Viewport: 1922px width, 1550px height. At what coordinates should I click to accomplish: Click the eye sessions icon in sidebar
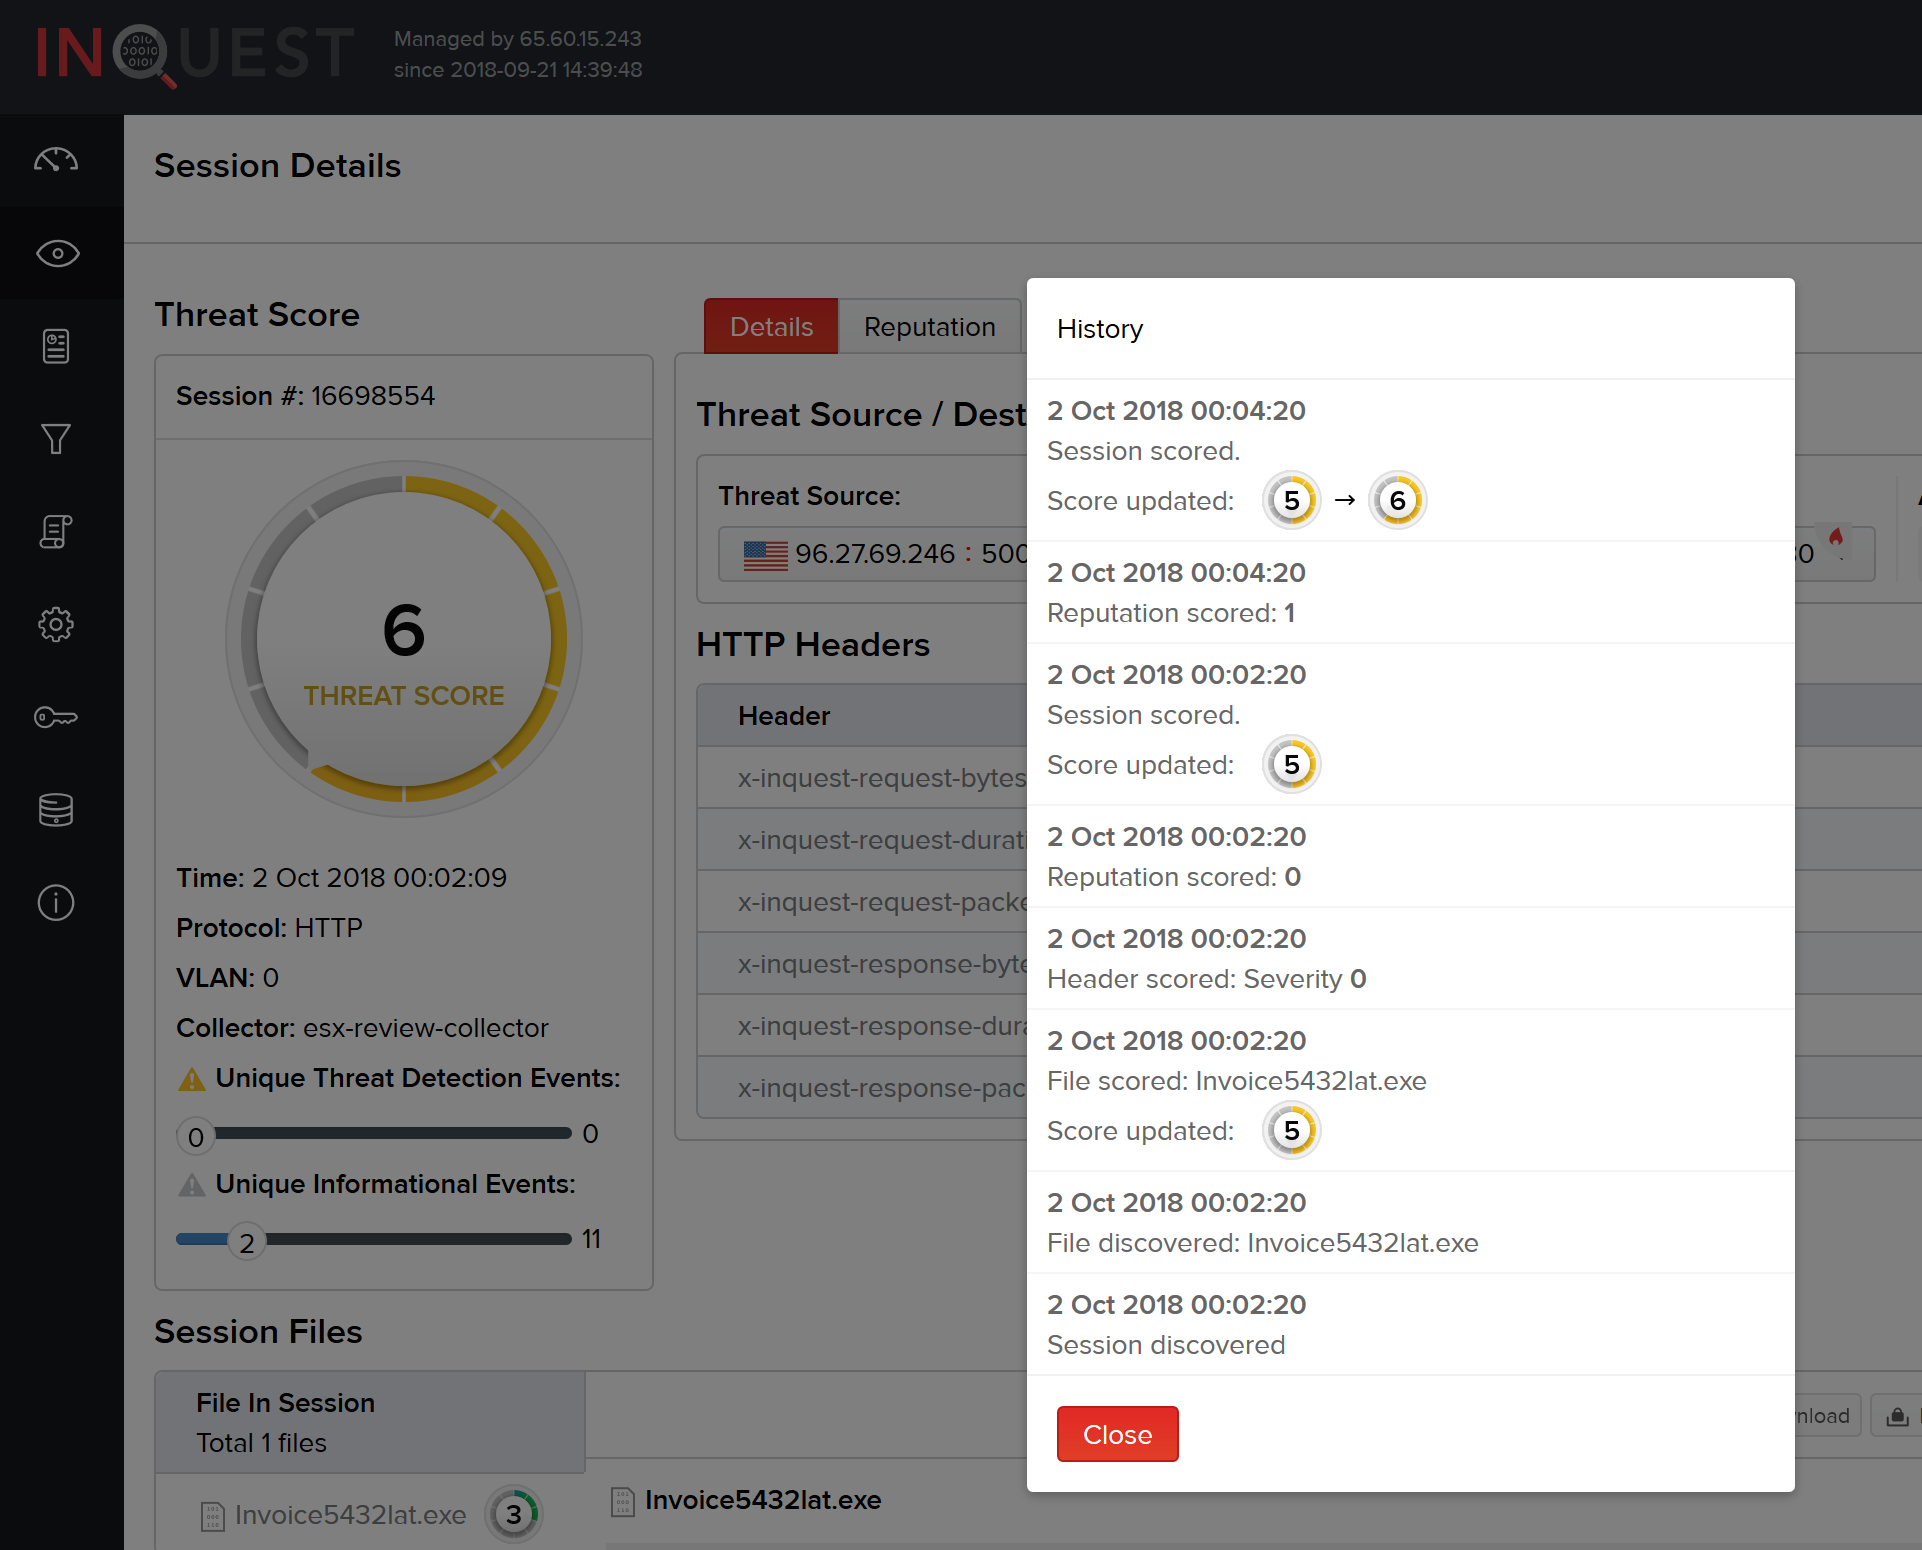coord(57,253)
